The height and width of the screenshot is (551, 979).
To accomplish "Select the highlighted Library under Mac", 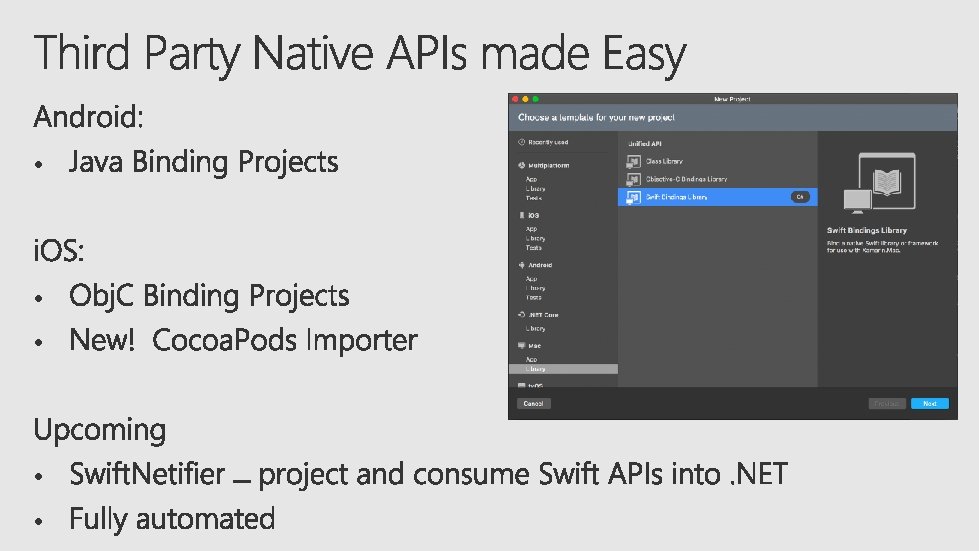I will coord(563,369).
